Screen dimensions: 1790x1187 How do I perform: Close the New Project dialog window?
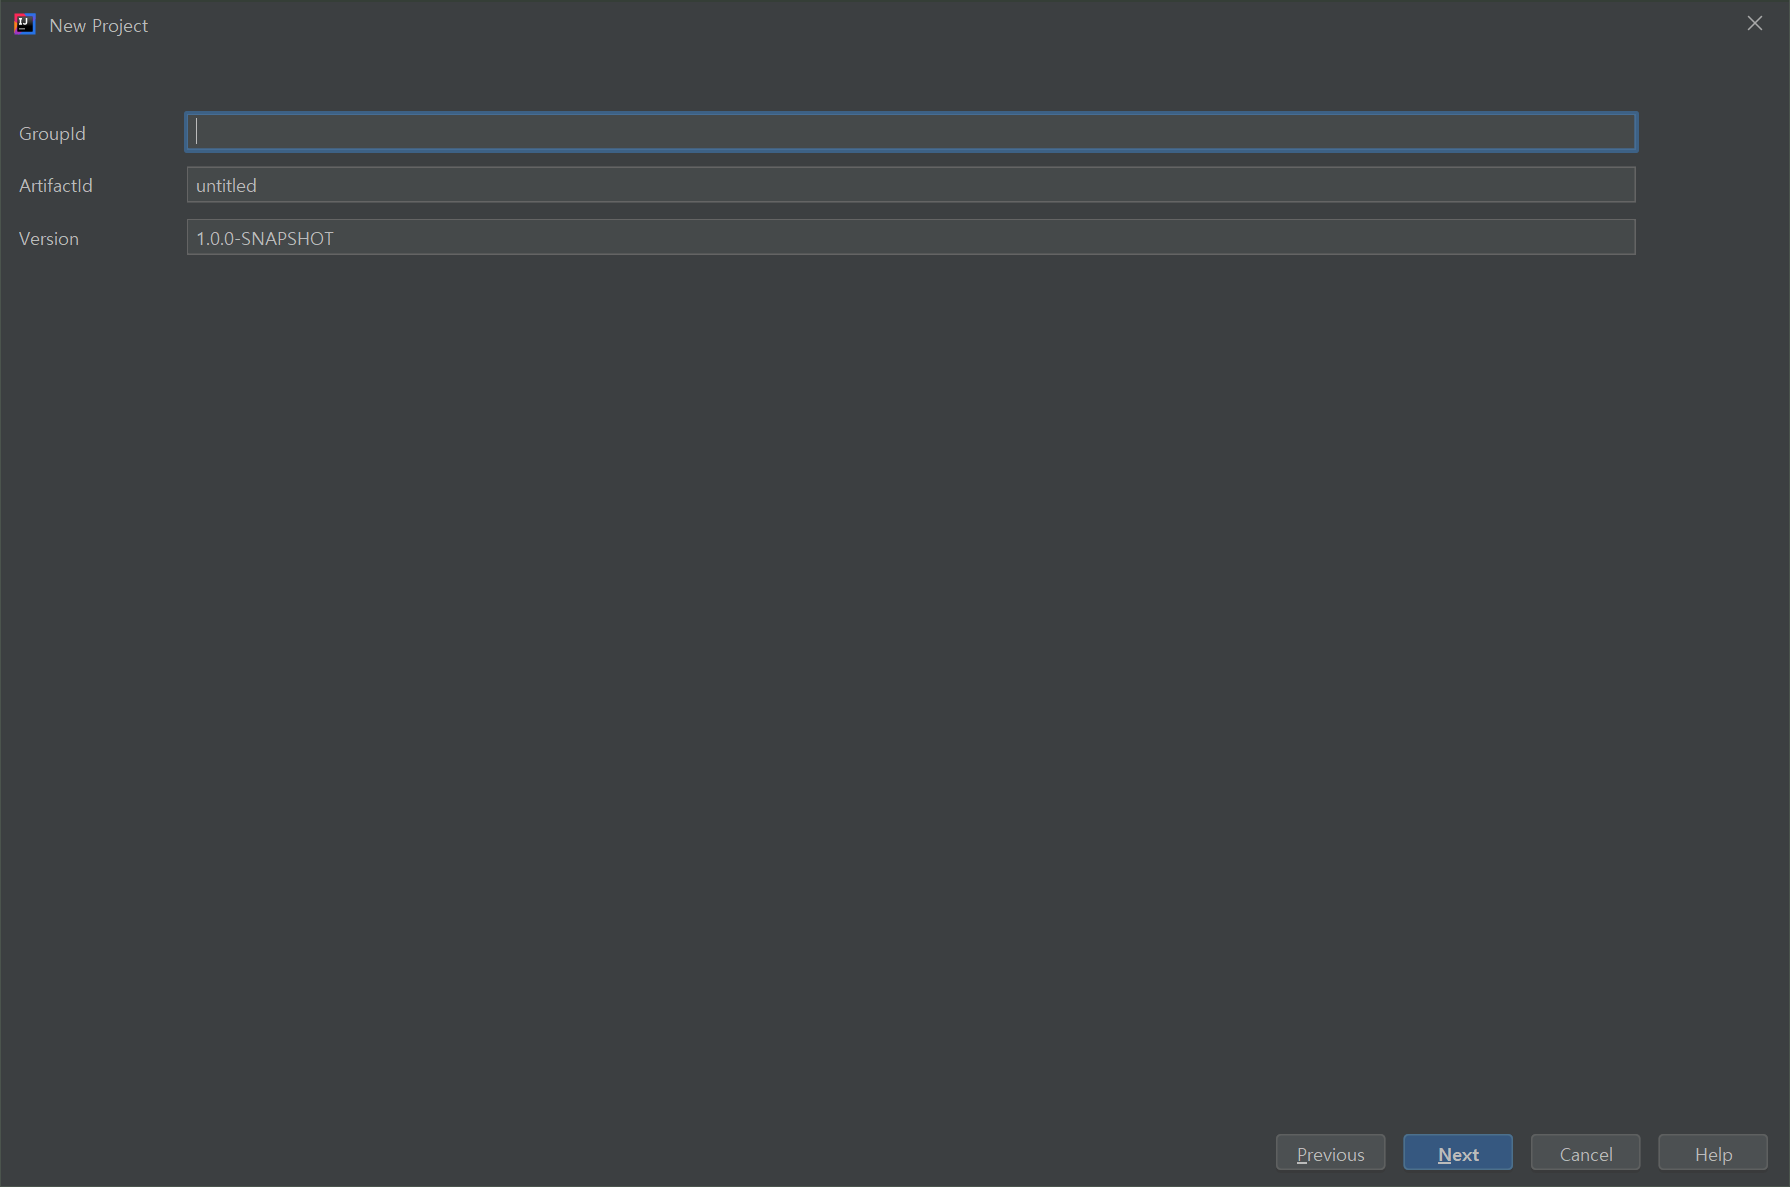tap(1755, 24)
